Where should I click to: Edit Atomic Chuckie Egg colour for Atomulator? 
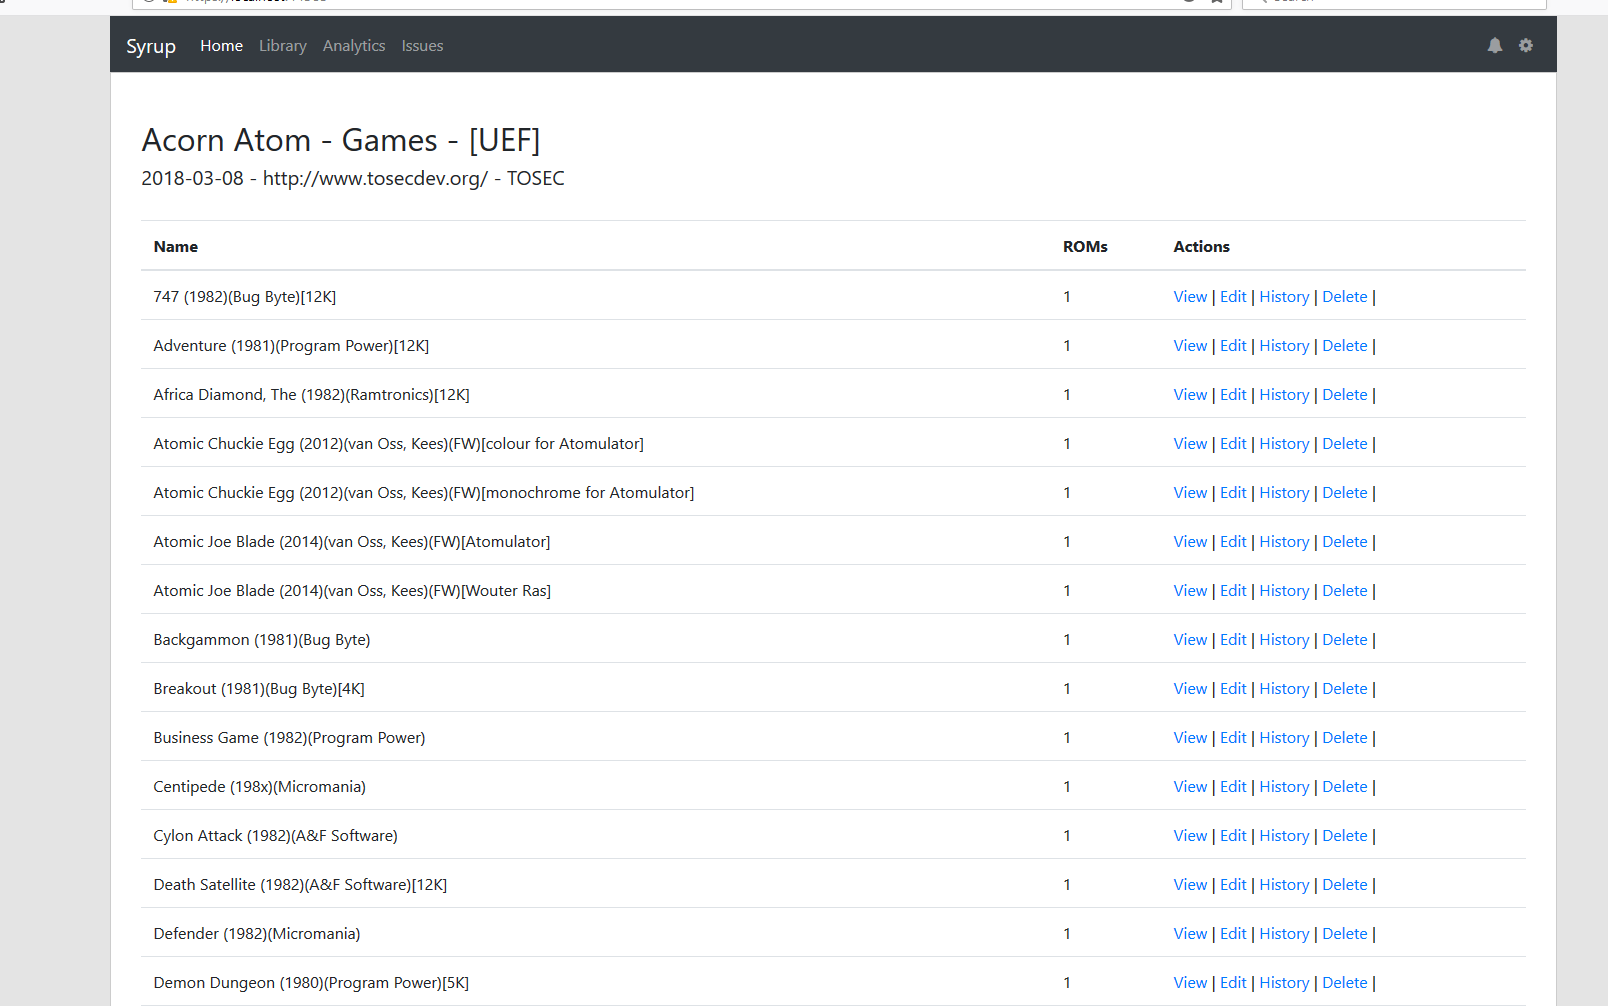(1233, 444)
